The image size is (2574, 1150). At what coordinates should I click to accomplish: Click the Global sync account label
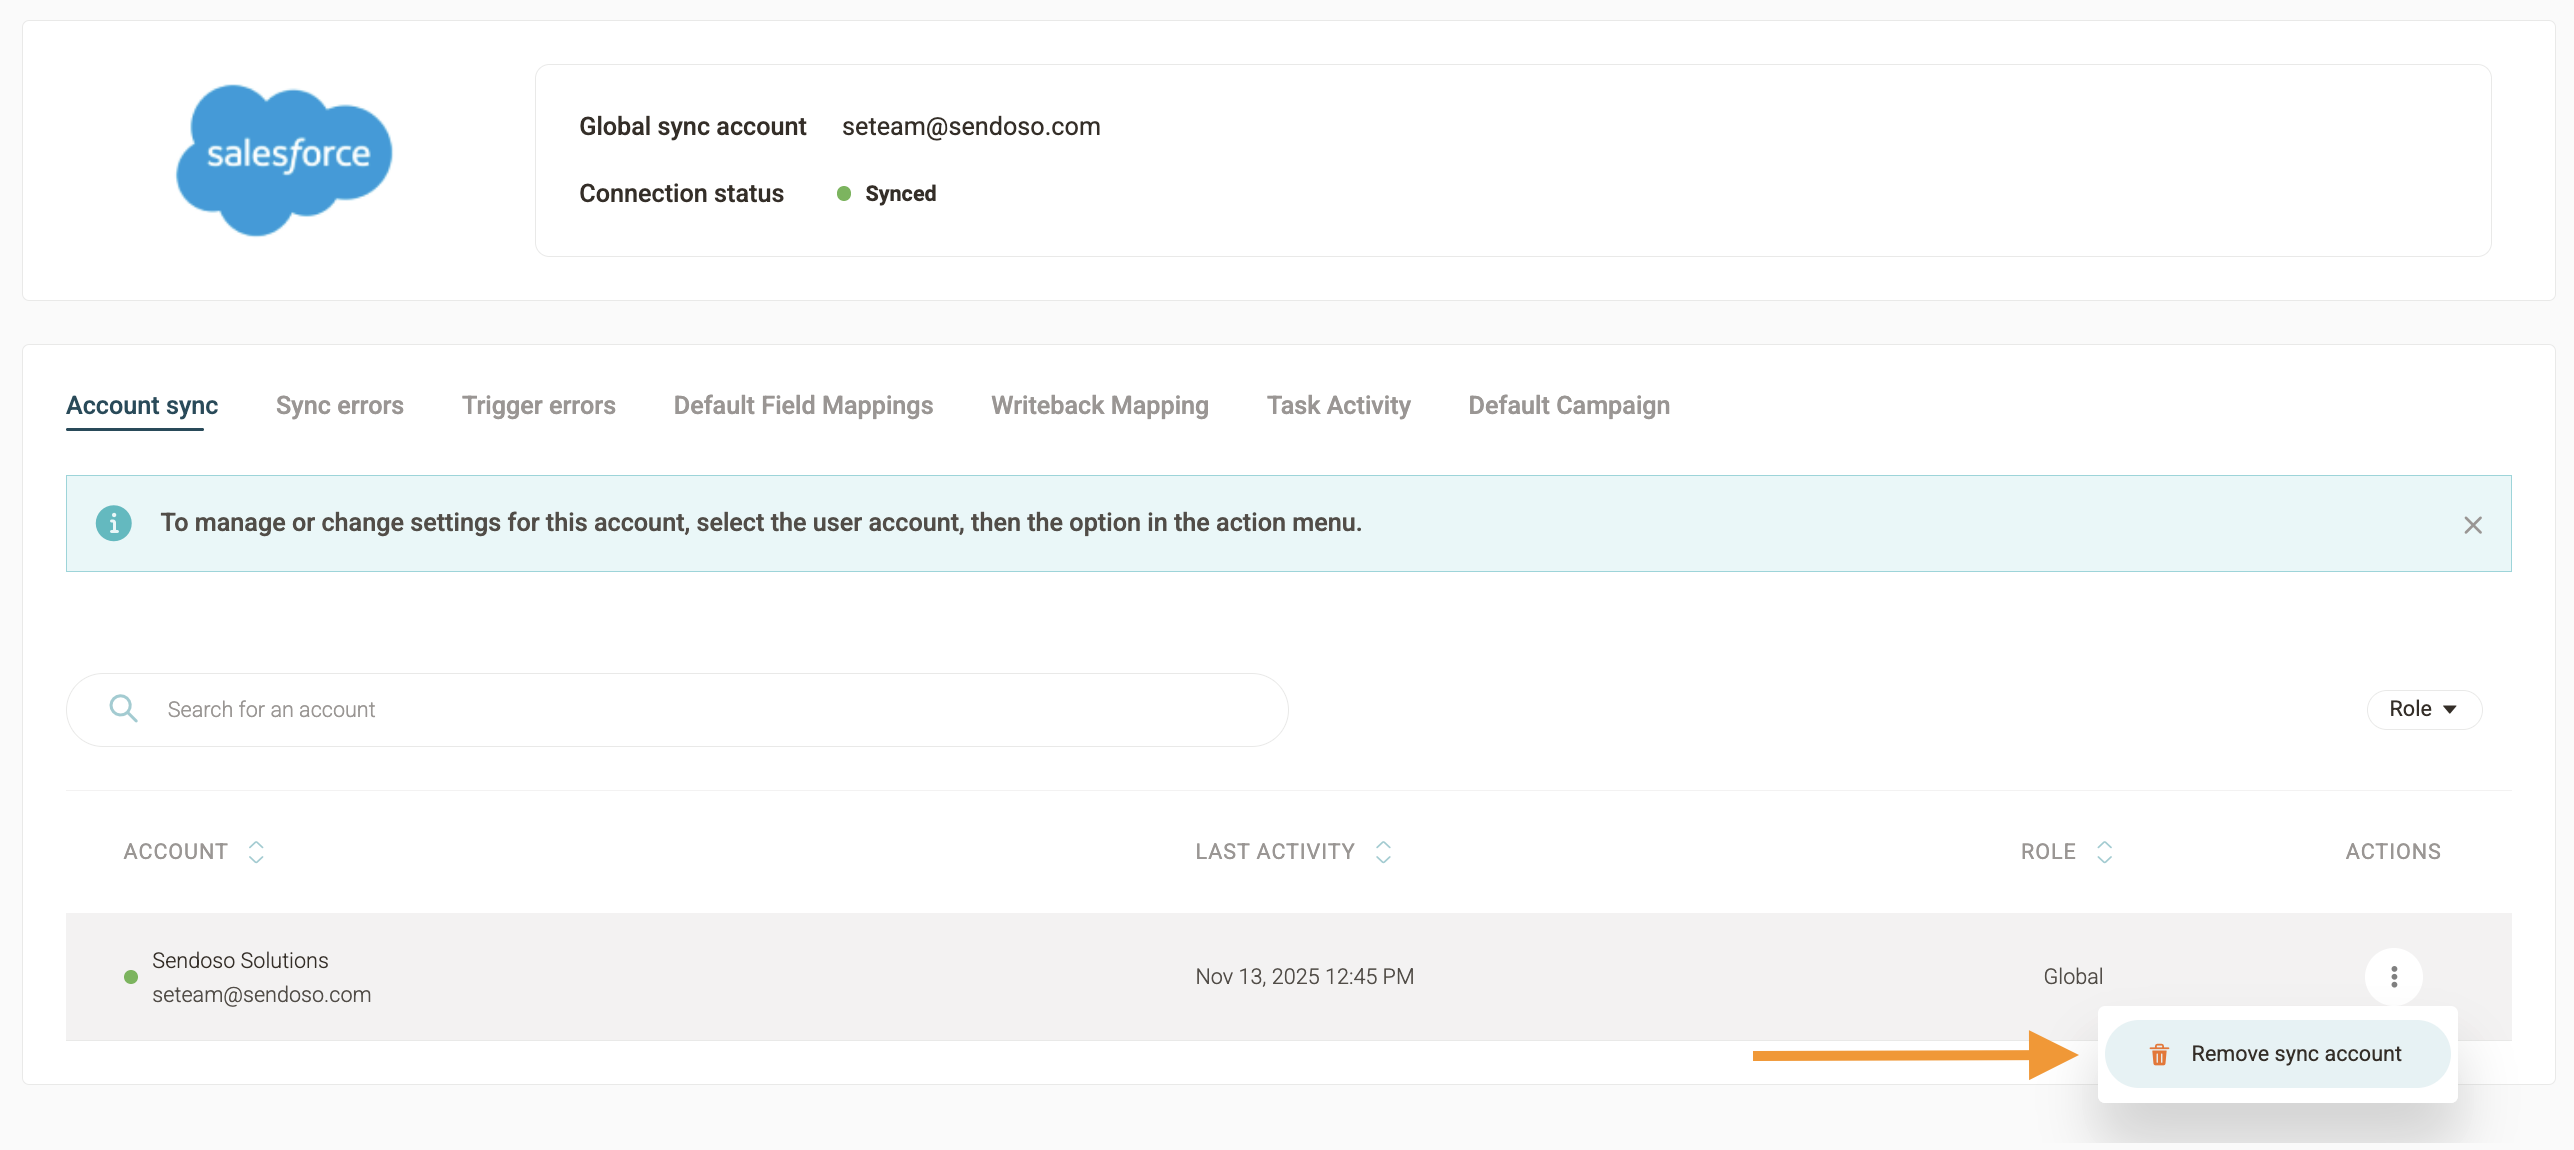tap(692, 126)
